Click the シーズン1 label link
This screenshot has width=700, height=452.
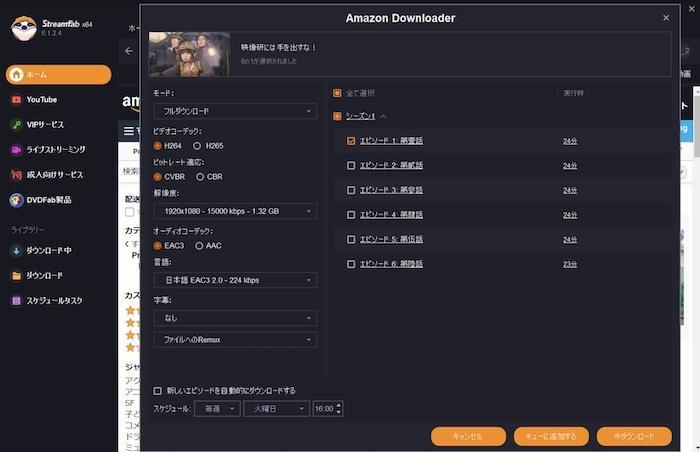[x=360, y=116]
